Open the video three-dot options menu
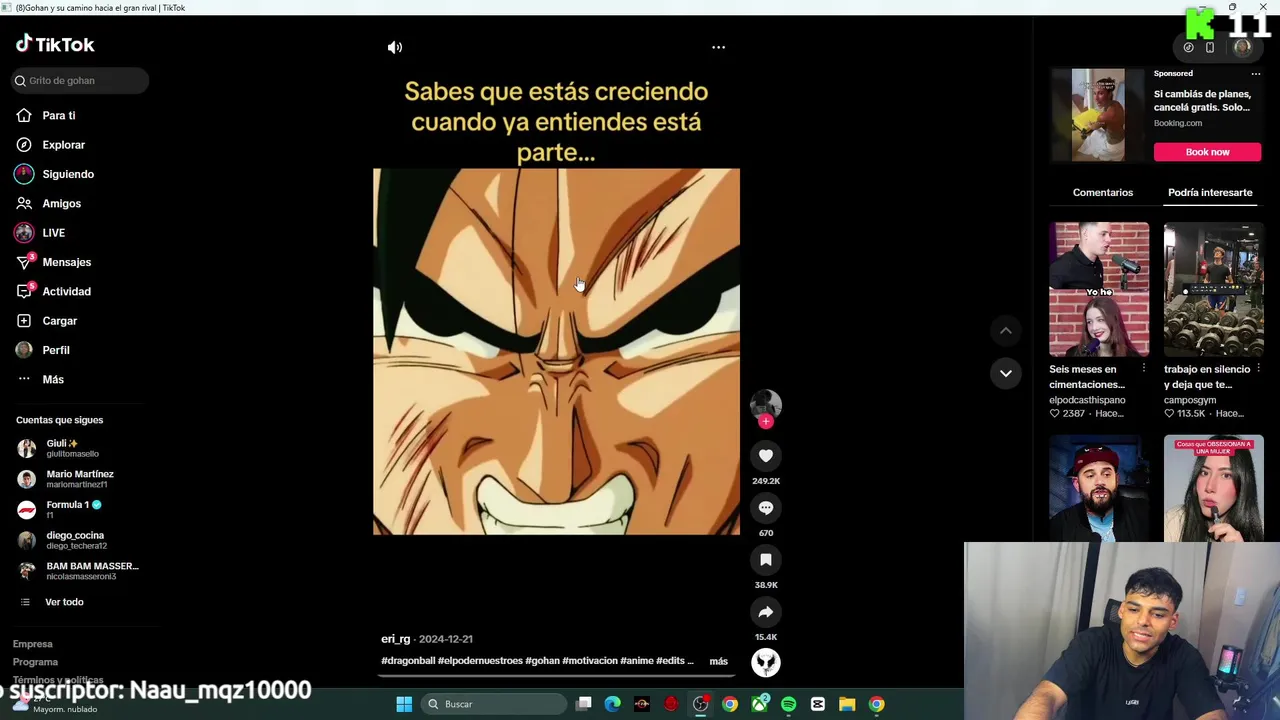This screenshot has height=720, width=1280. pyautogui.click(x=718, y=47)
